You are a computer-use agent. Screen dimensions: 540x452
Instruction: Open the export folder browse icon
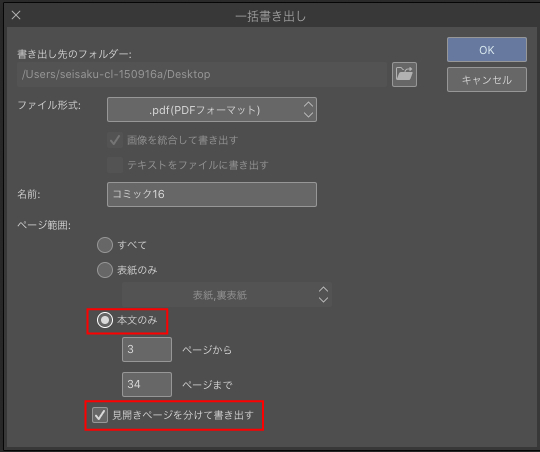pos(404,74)
